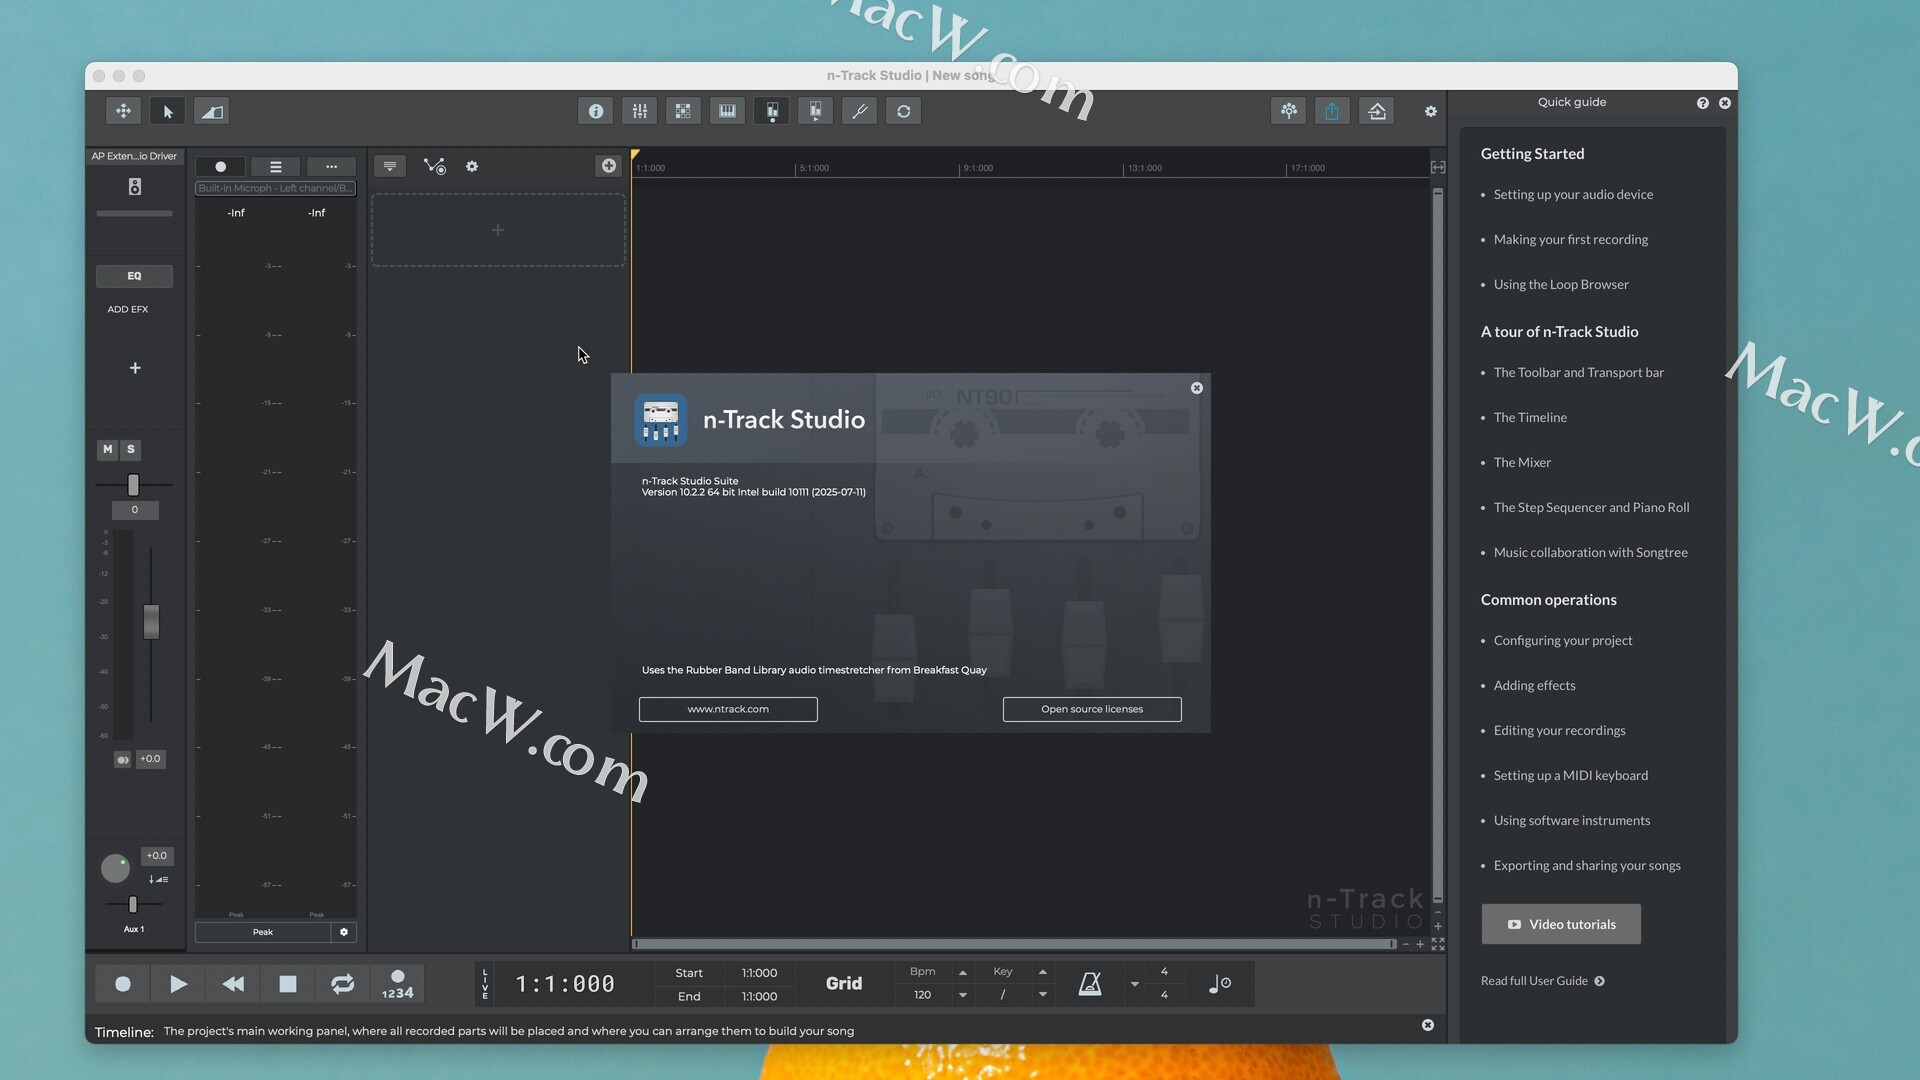Open Quick guide help question icon

[x=1703, y=103]
